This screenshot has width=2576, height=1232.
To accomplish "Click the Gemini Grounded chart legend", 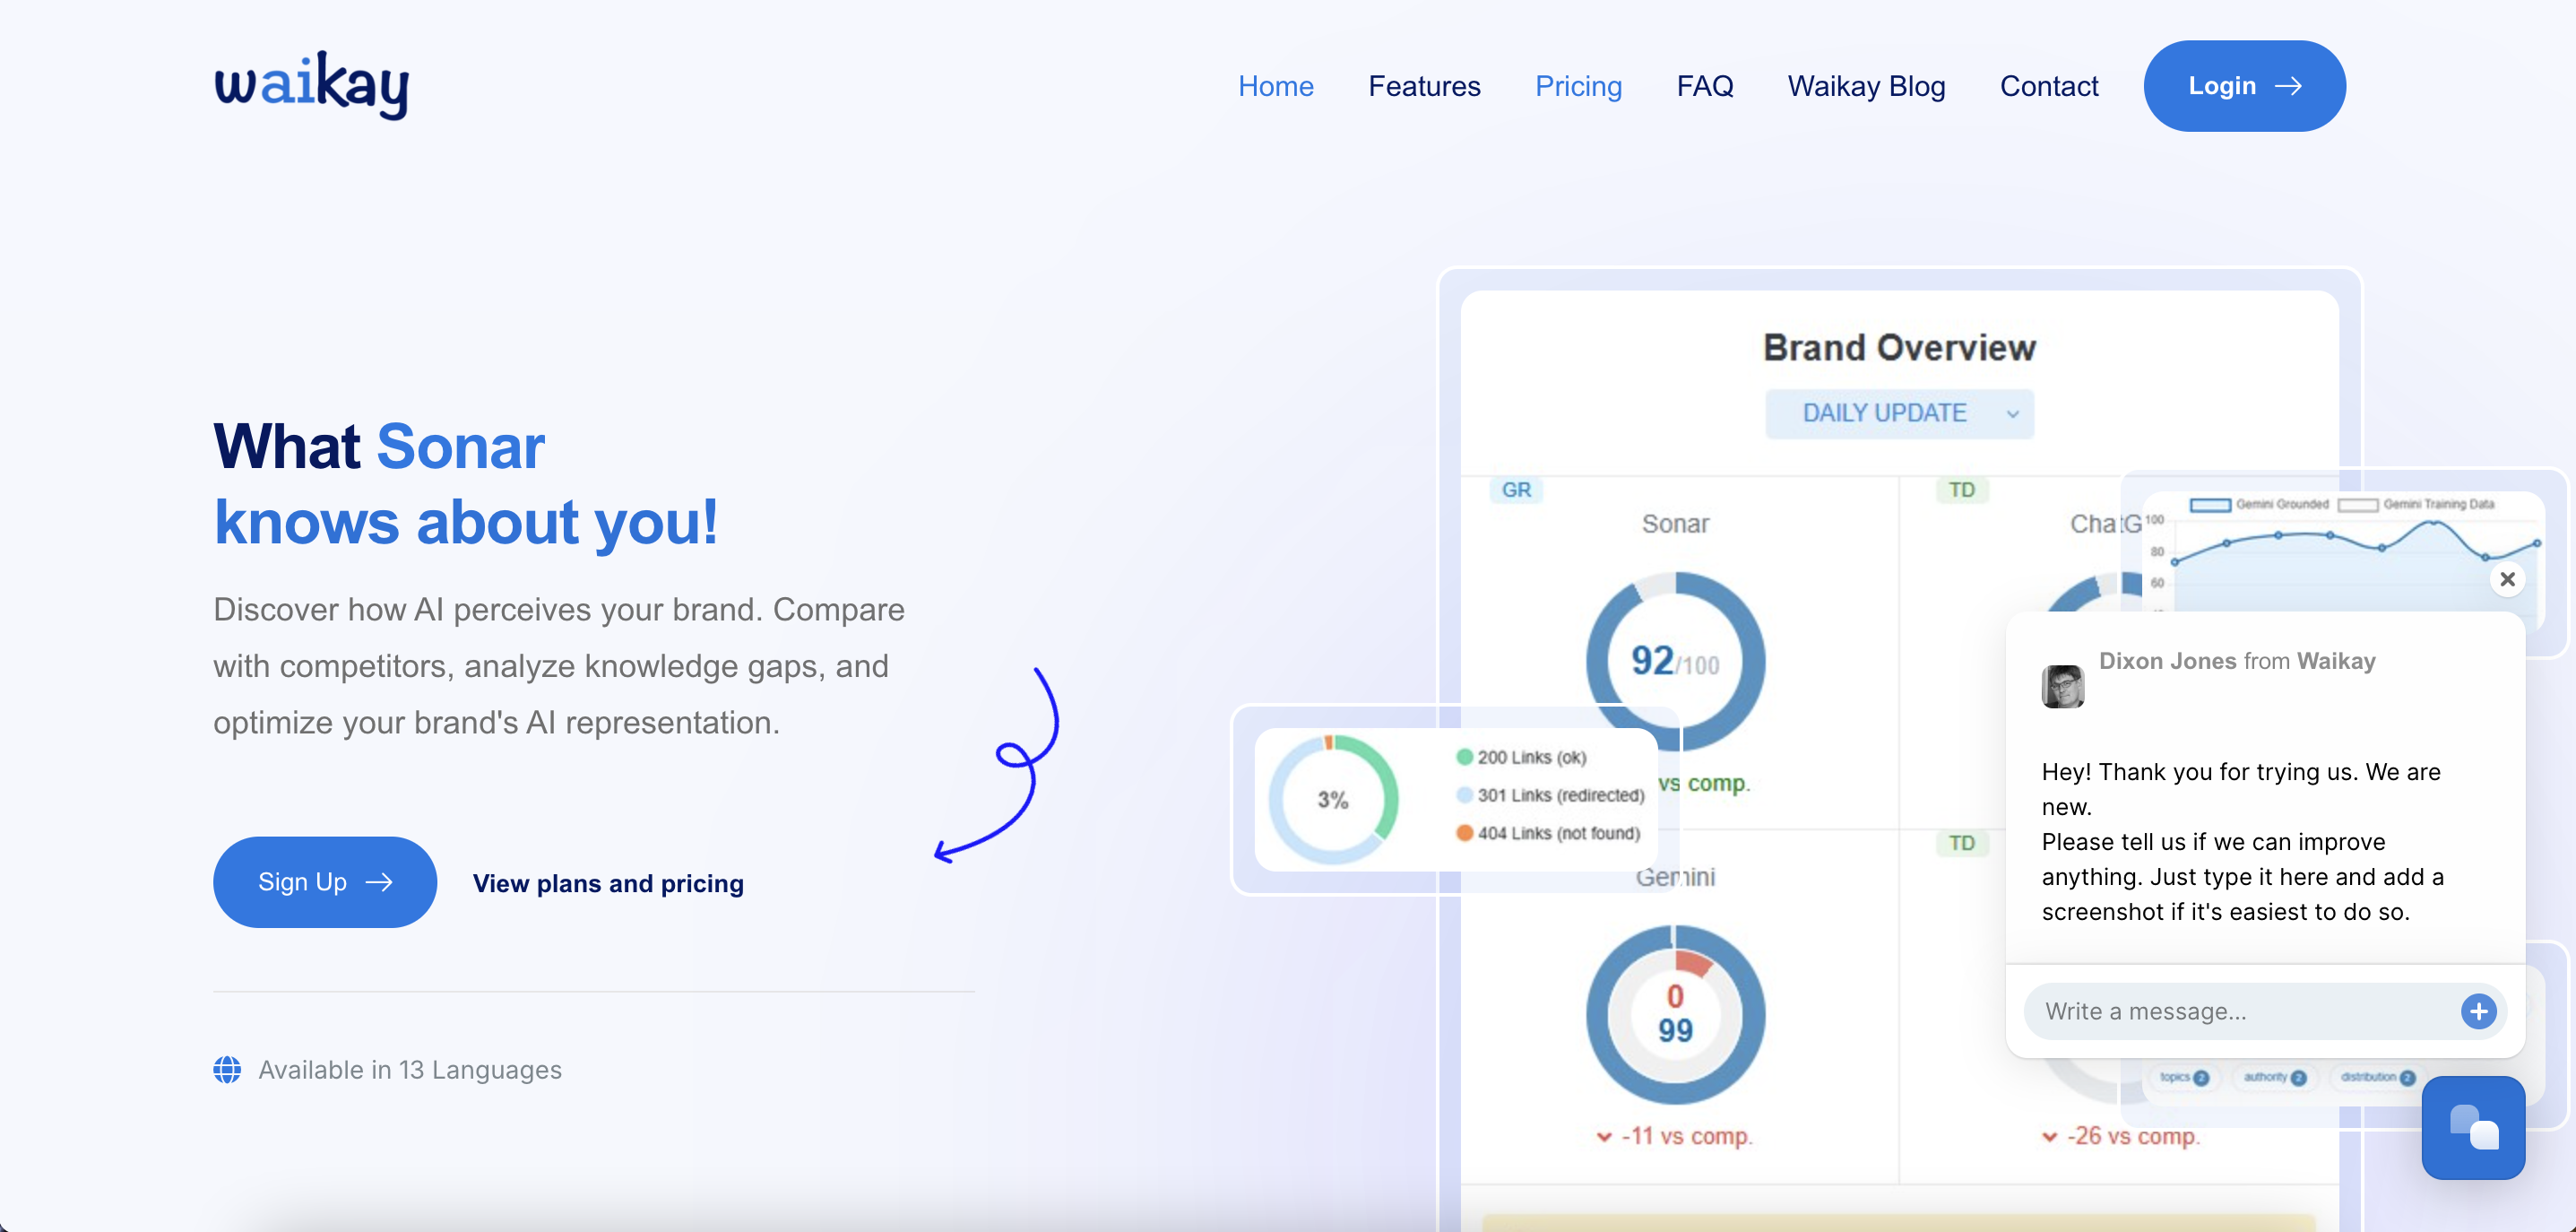I will pos(2259,505).
